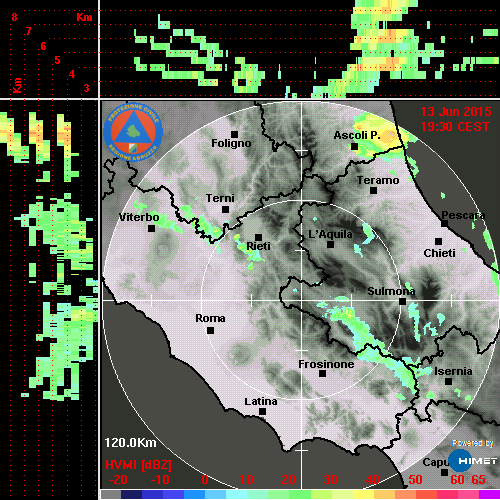The height and width of the screenshot is (500, 500).
Task: Click the -10 dBZ scale value
Action: tap(160, 480)
